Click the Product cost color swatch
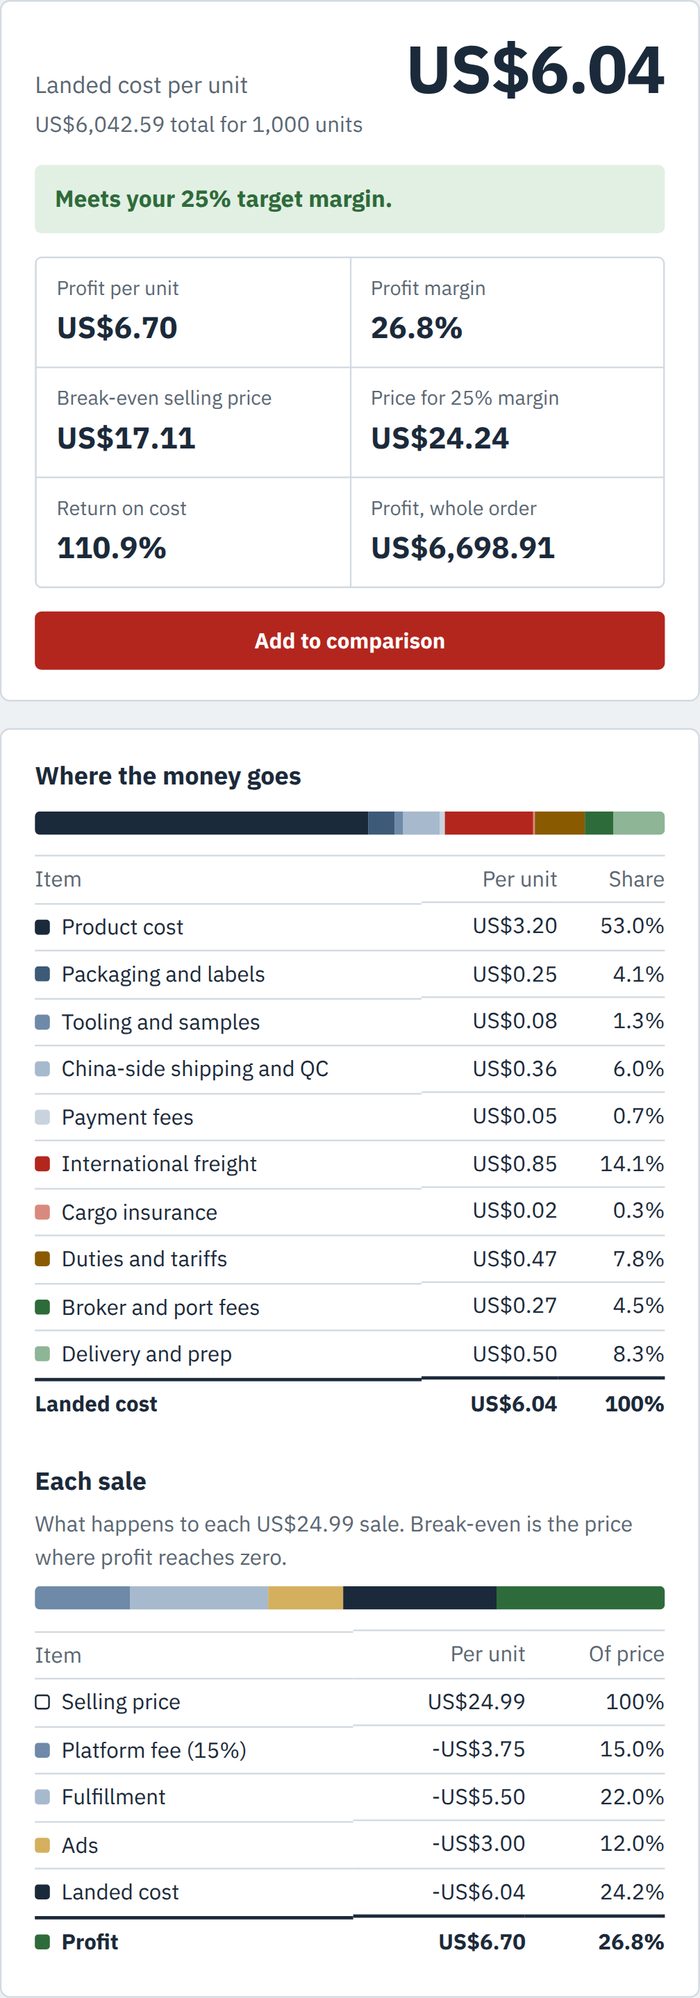 pos(42,927)
